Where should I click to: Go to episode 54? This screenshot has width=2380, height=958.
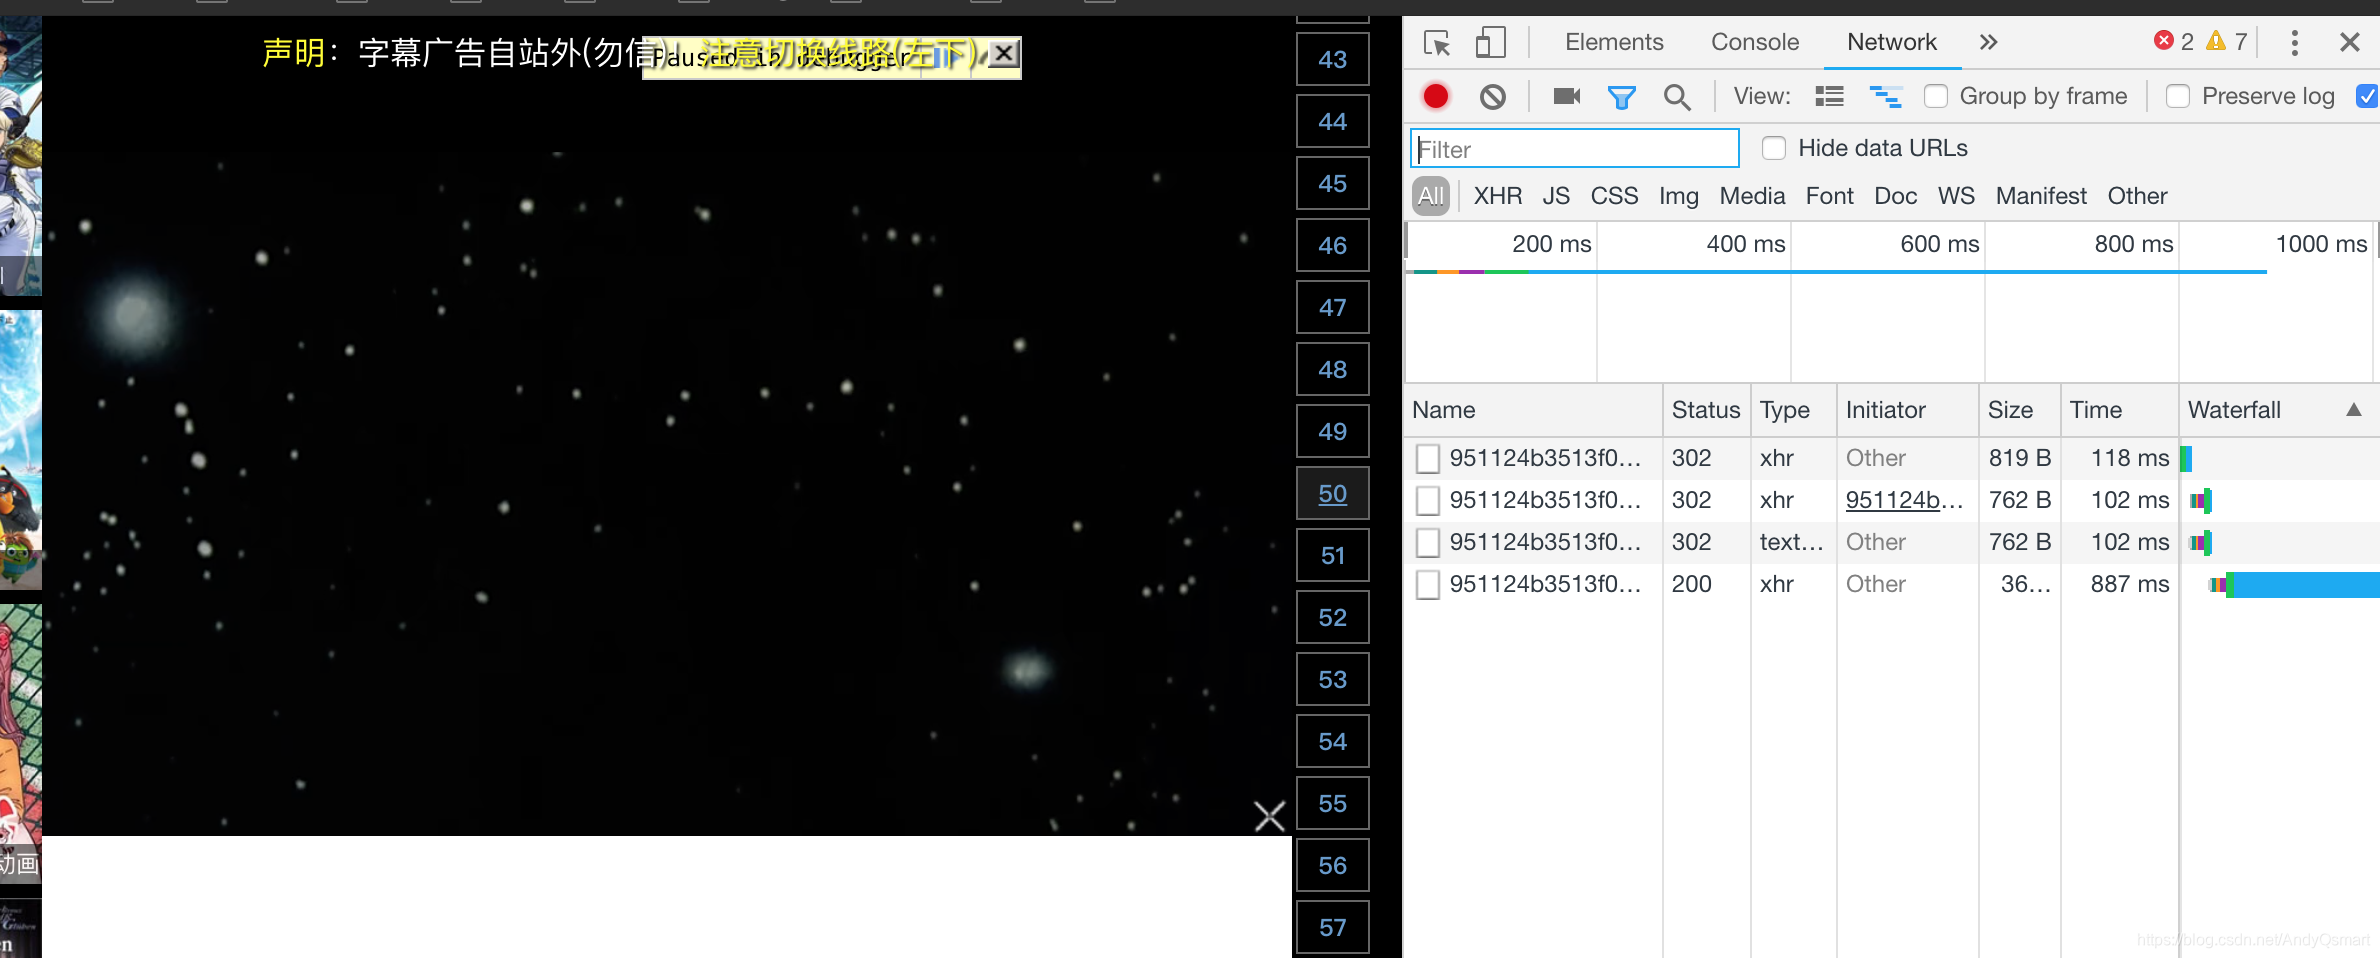click(1333, 742)
